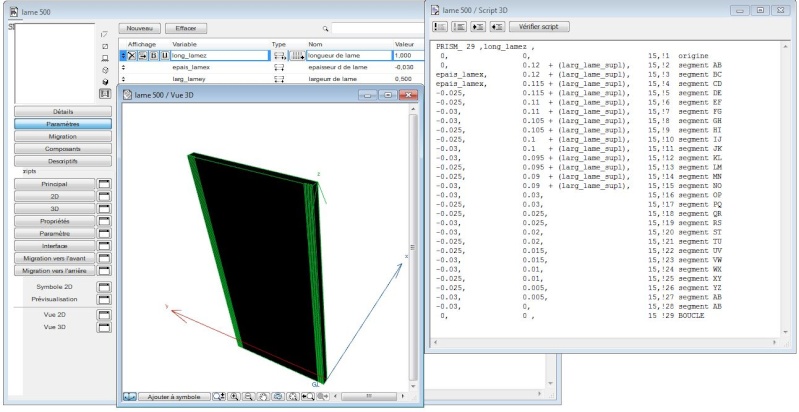Open the Principal script
The image size is (799, 412).
55,184
